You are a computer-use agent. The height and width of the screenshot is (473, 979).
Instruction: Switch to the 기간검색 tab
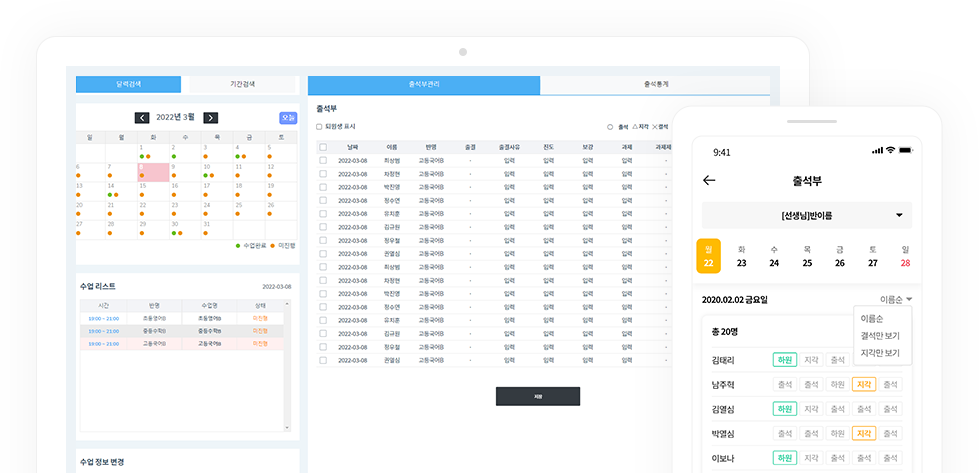242,84
